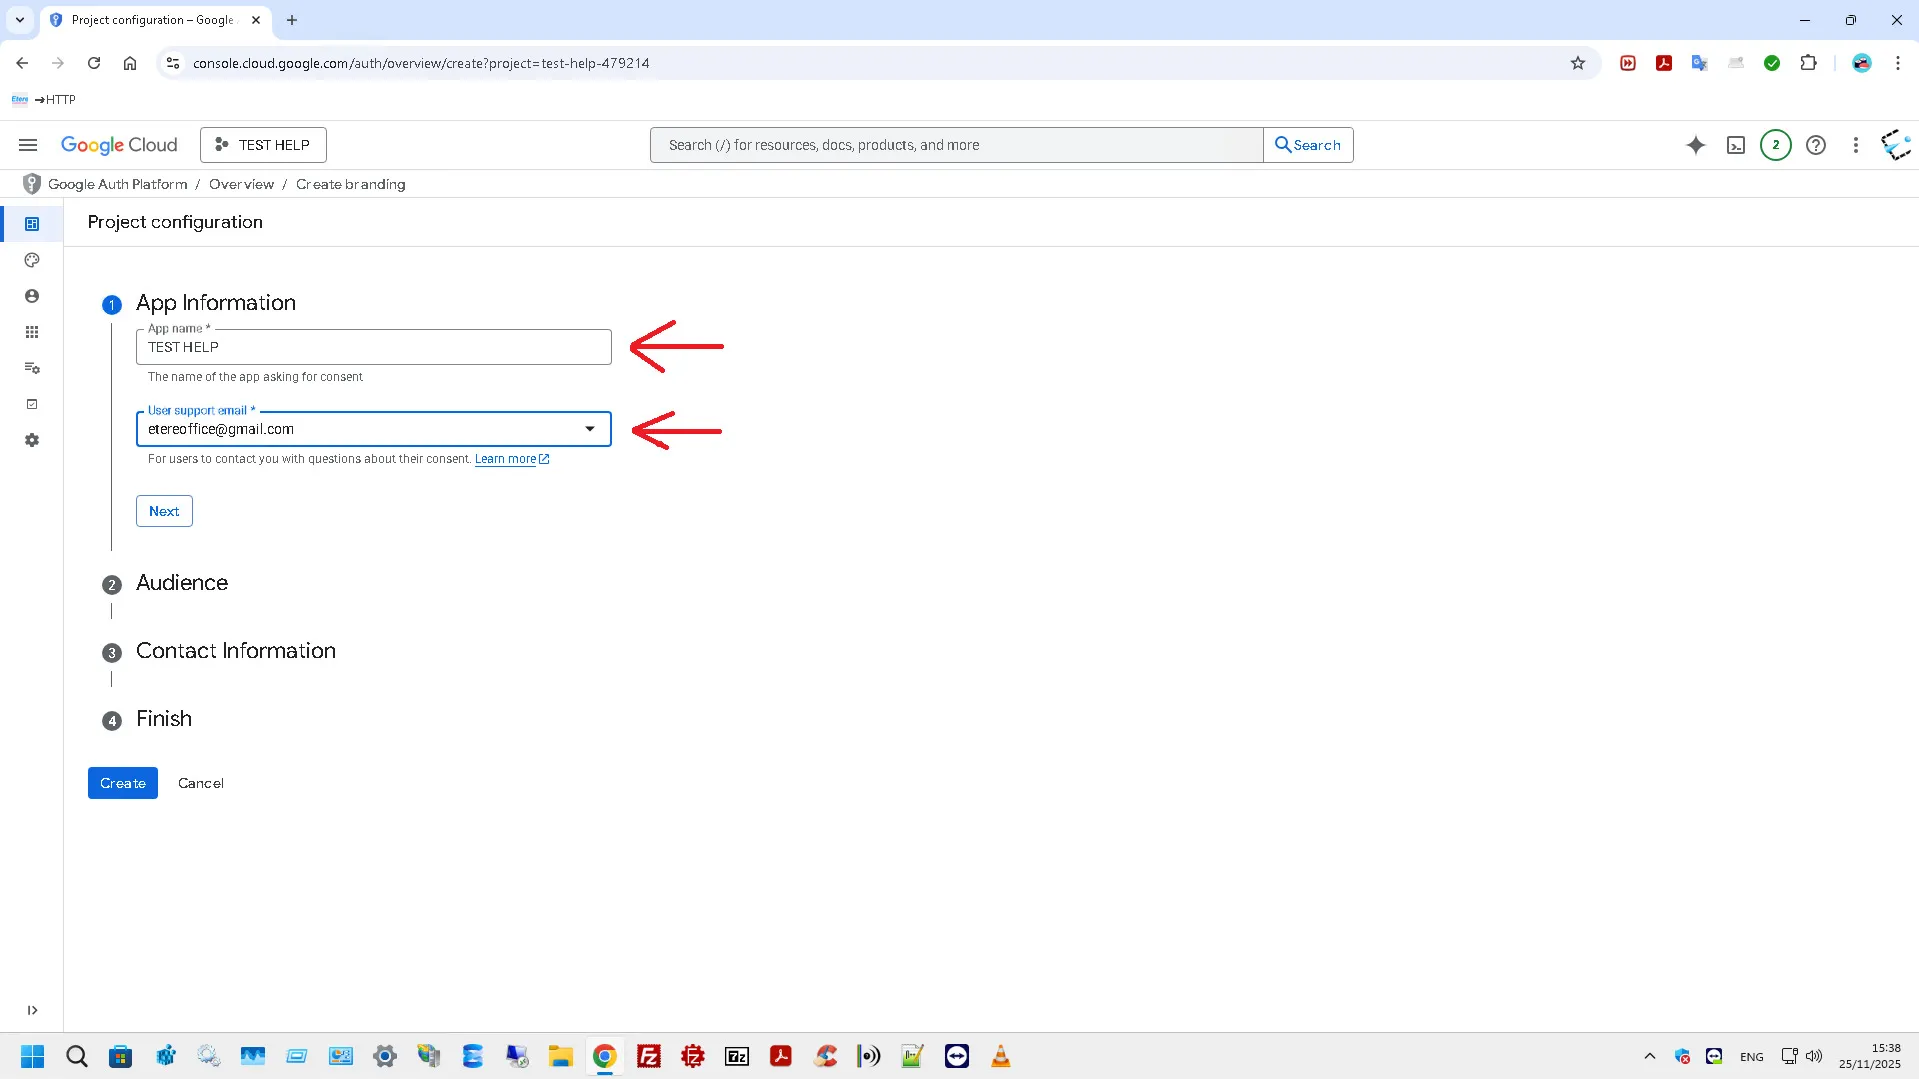The image size is (1919, 1079).
Task: Open the Gemini AI assistant sparkle icon
Action: coord(1695,145)
